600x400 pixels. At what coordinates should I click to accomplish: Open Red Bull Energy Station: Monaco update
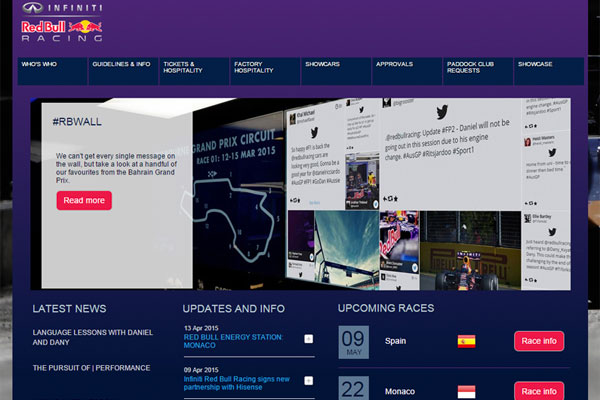pos(233,341)
